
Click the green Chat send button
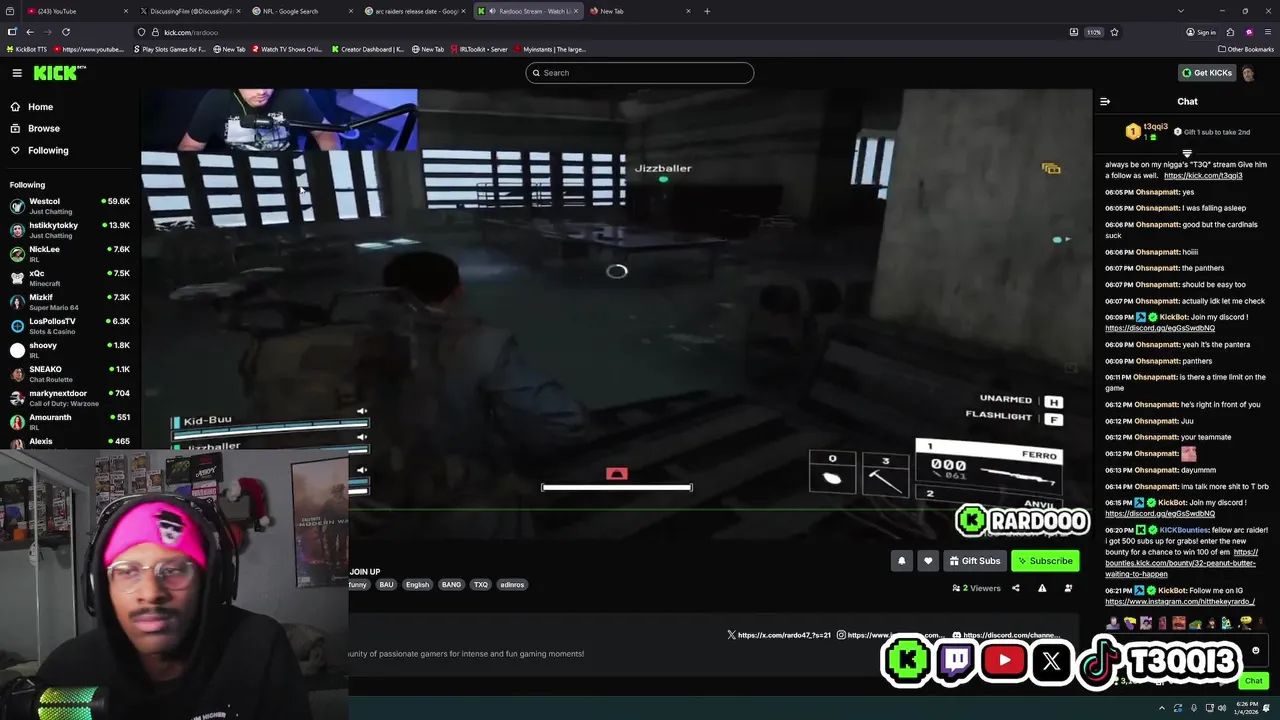[x=1253, y=681]
